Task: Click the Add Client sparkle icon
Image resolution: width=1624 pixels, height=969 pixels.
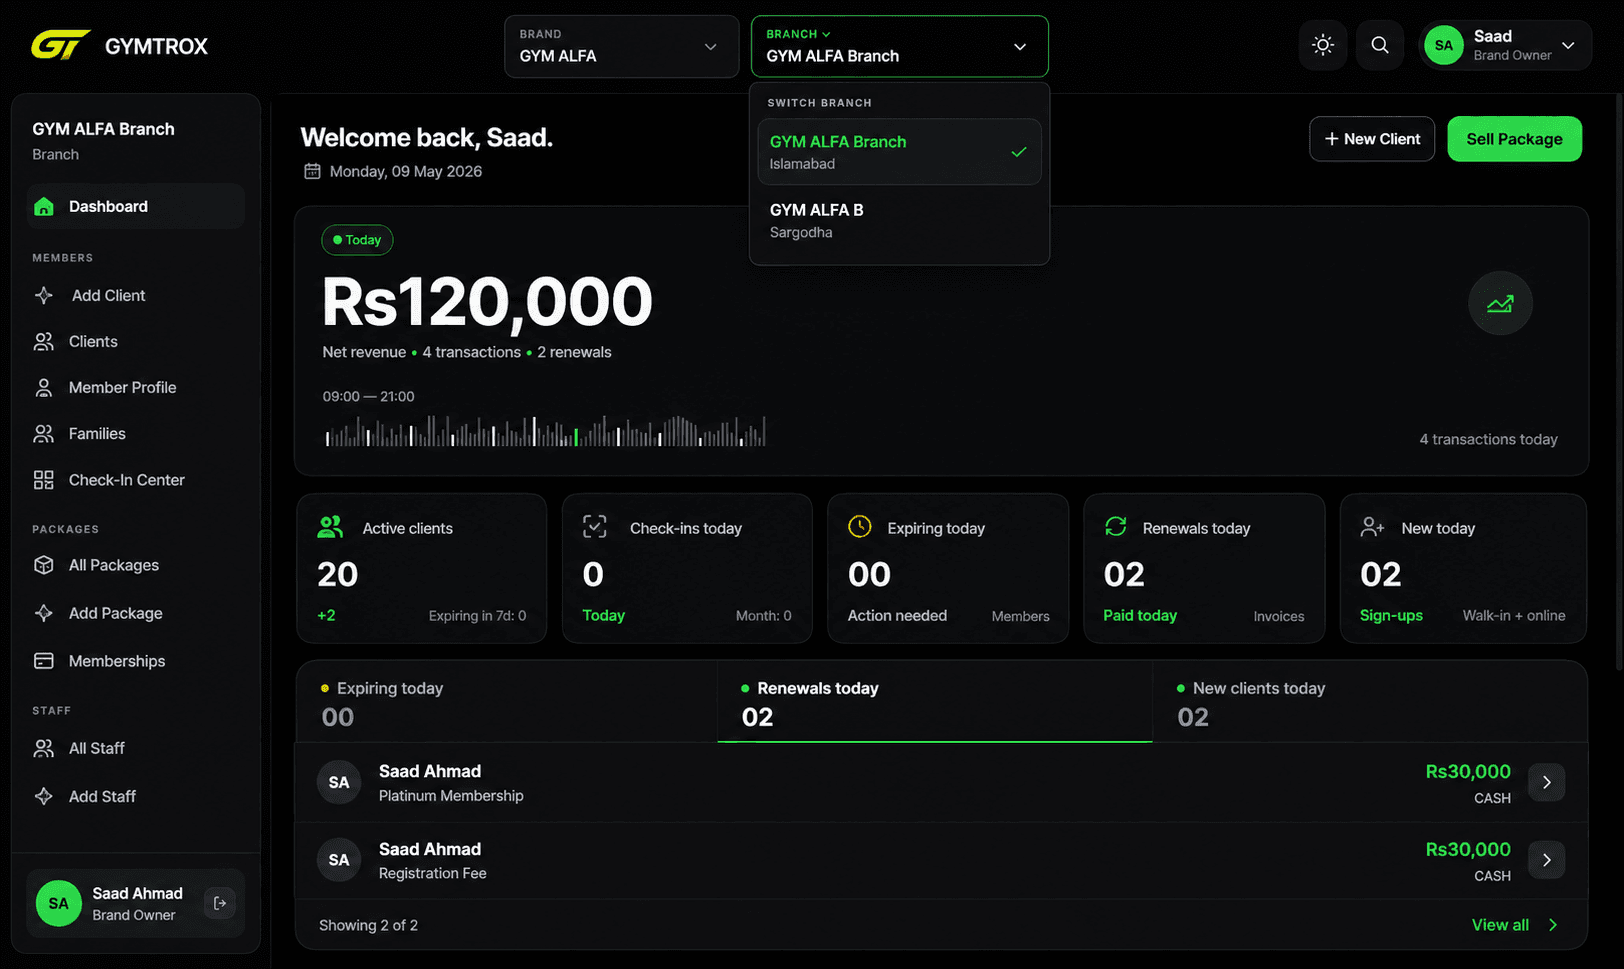Action: pos(44,295)
